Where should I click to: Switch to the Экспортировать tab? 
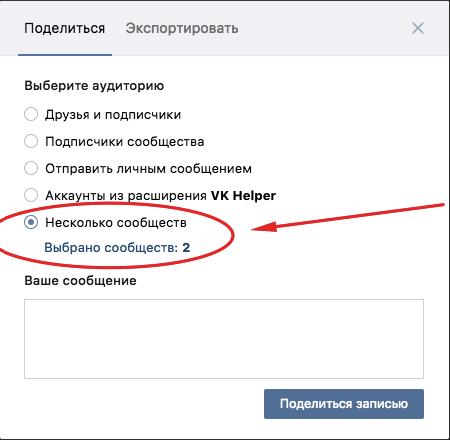pos(182,28)
